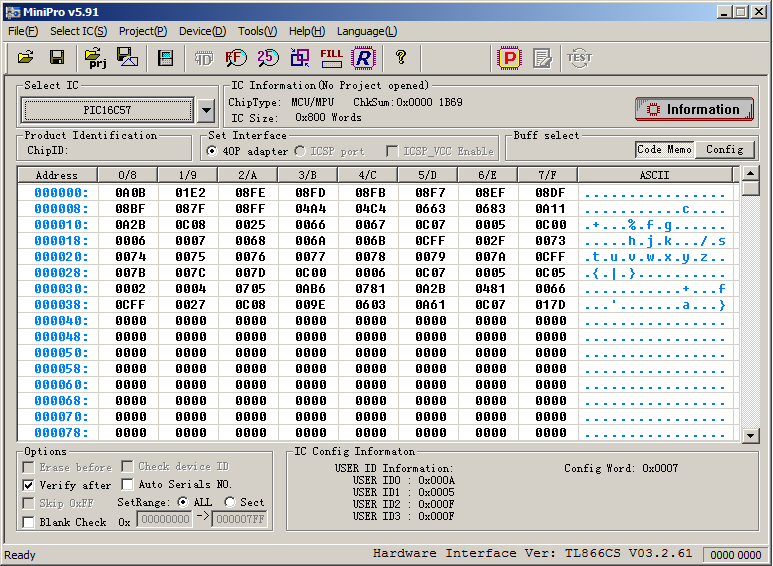Click the 25 series detect icon
This screenshot has width=773, height=566.
(x=268, y=58)
